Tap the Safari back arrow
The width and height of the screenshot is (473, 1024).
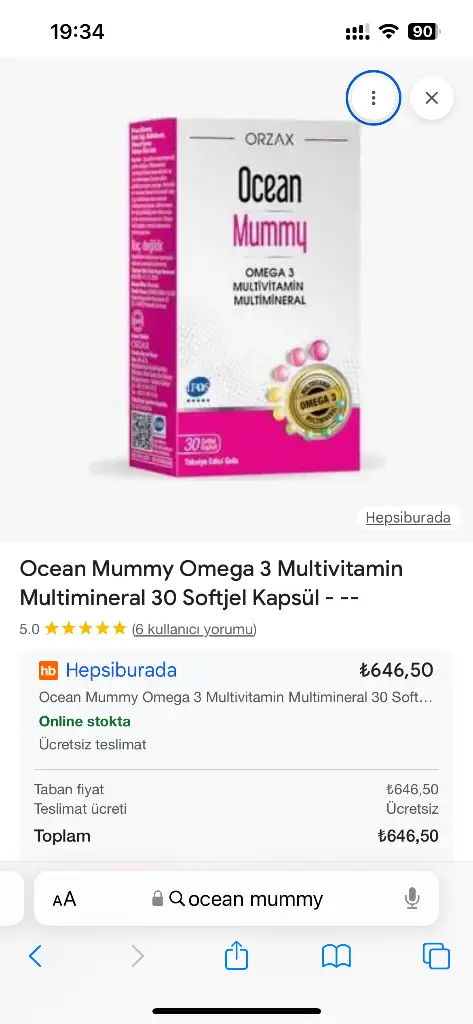[35, 957]
